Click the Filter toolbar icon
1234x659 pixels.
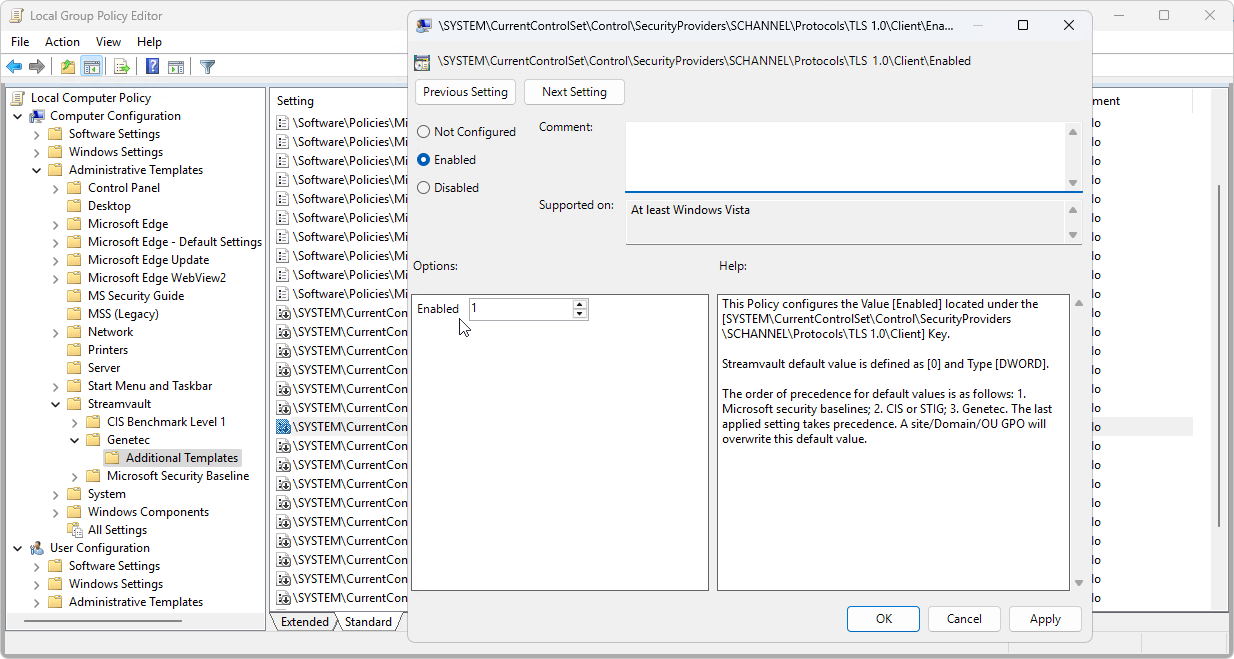coord(207,67)
